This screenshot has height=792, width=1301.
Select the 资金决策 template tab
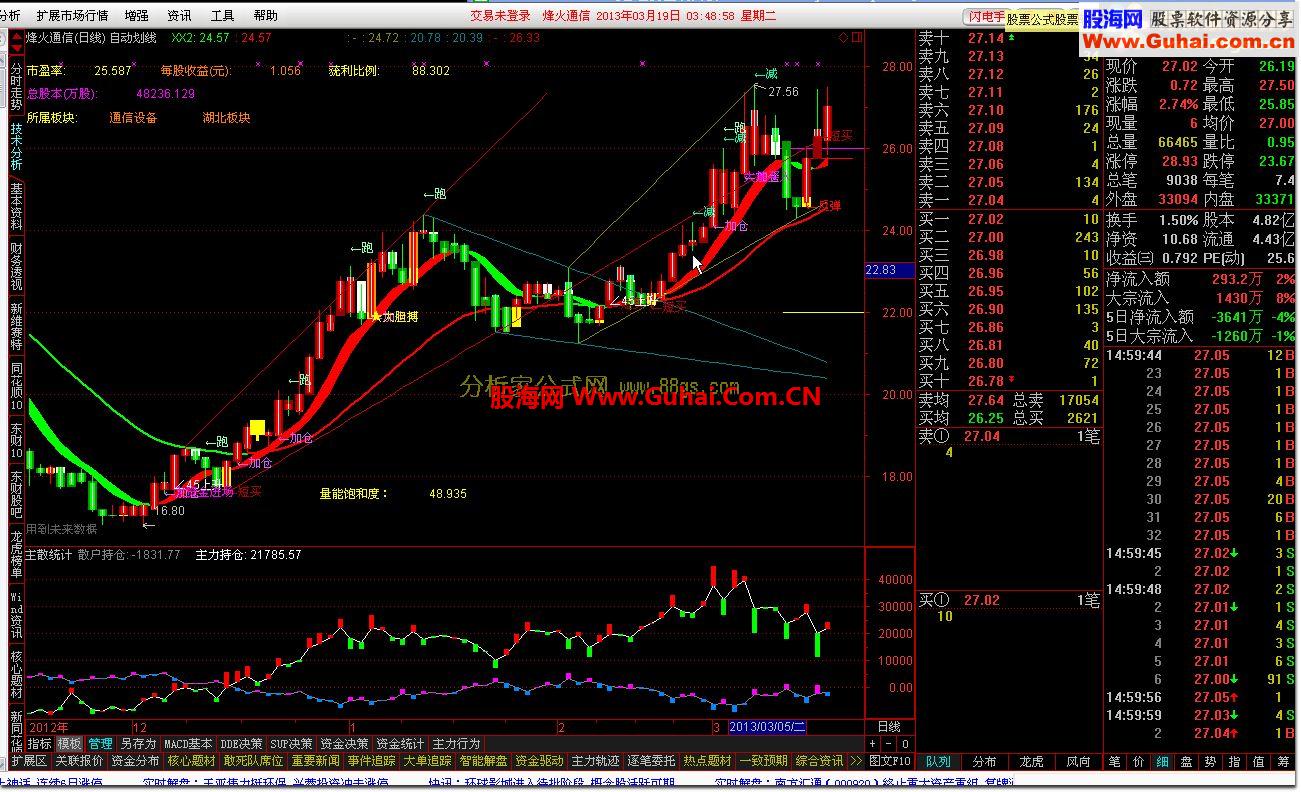[345, 744]
